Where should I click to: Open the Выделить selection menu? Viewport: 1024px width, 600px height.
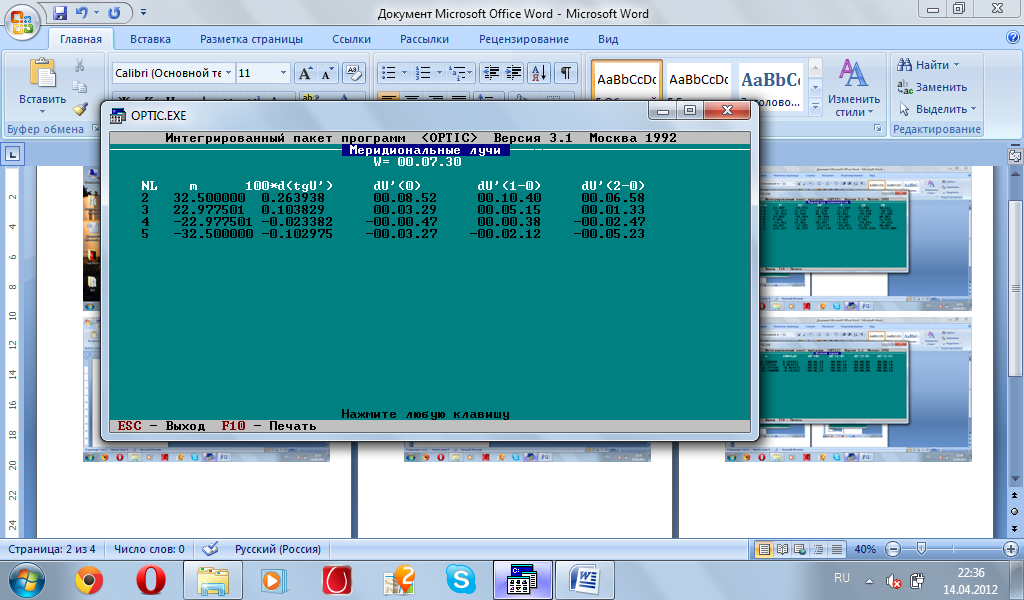tap(936, 109)
